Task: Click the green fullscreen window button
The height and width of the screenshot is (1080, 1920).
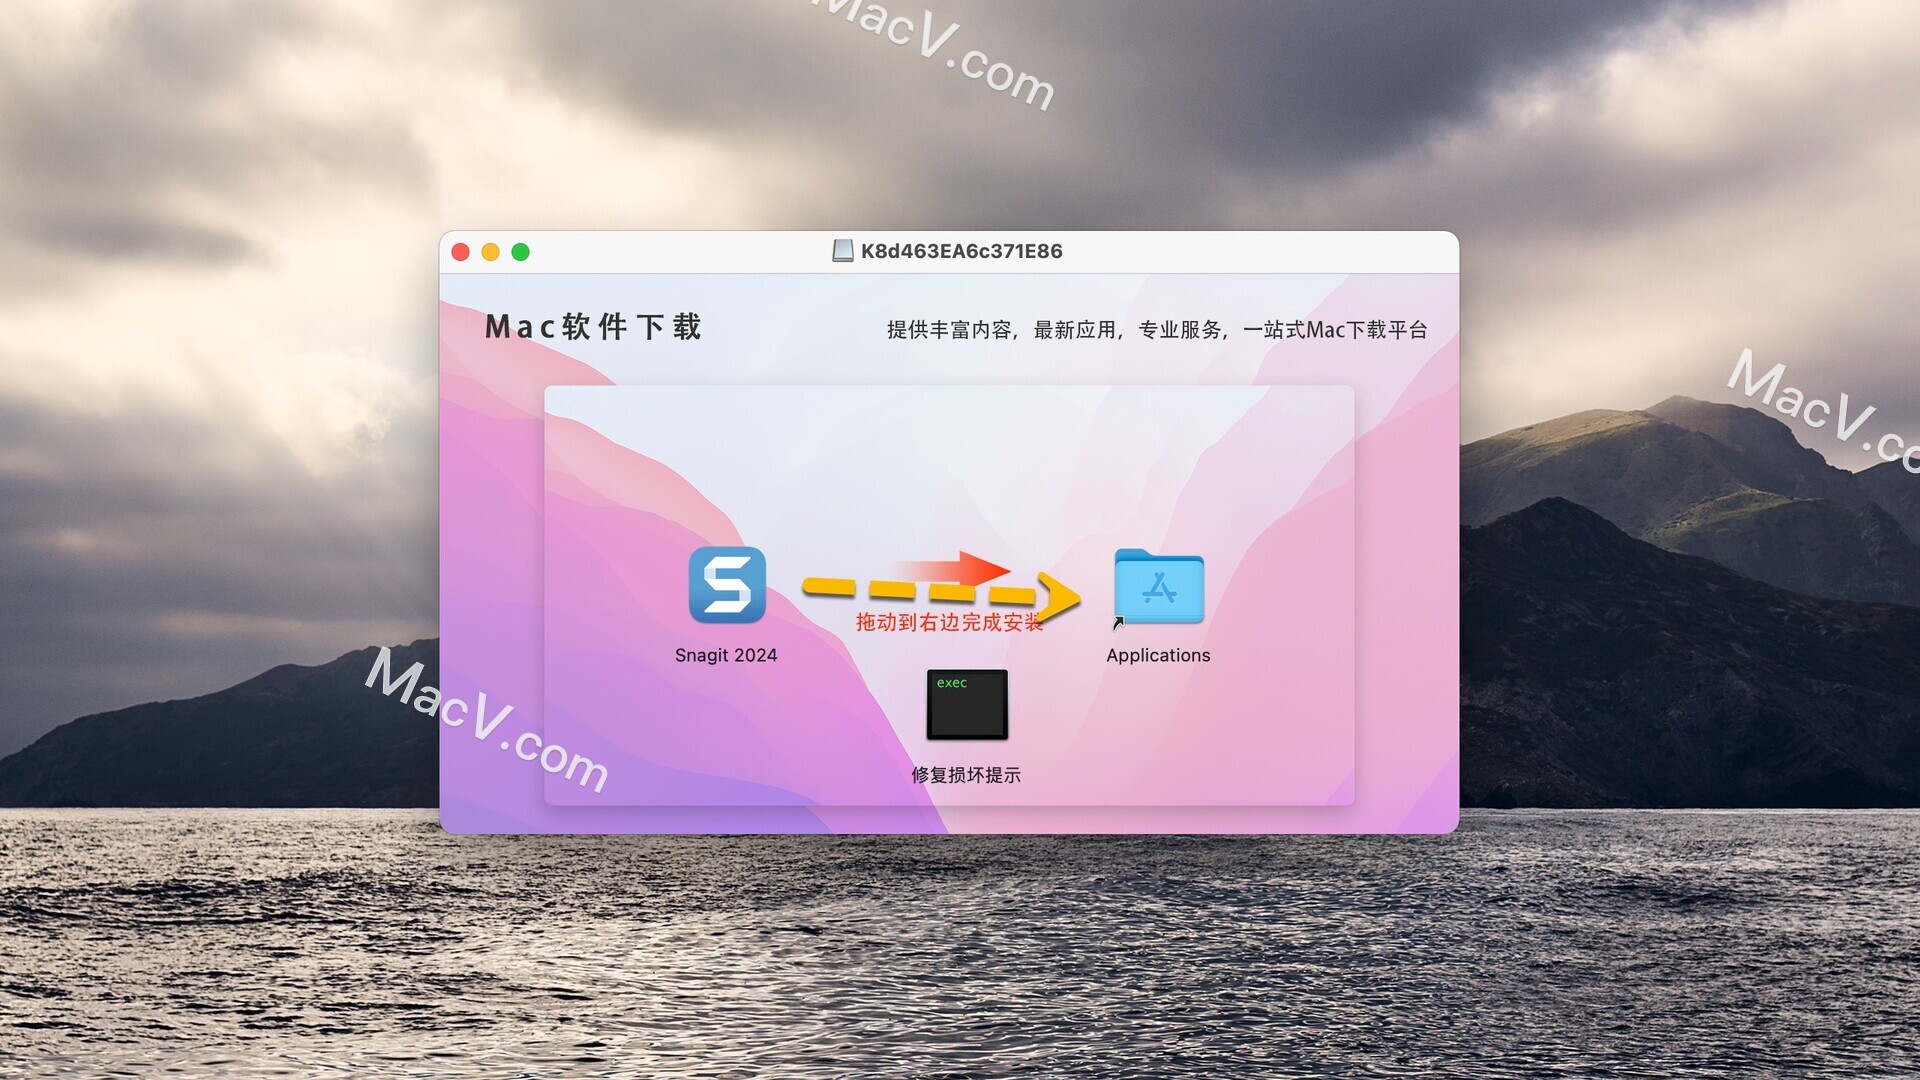Action: point(524,252)
